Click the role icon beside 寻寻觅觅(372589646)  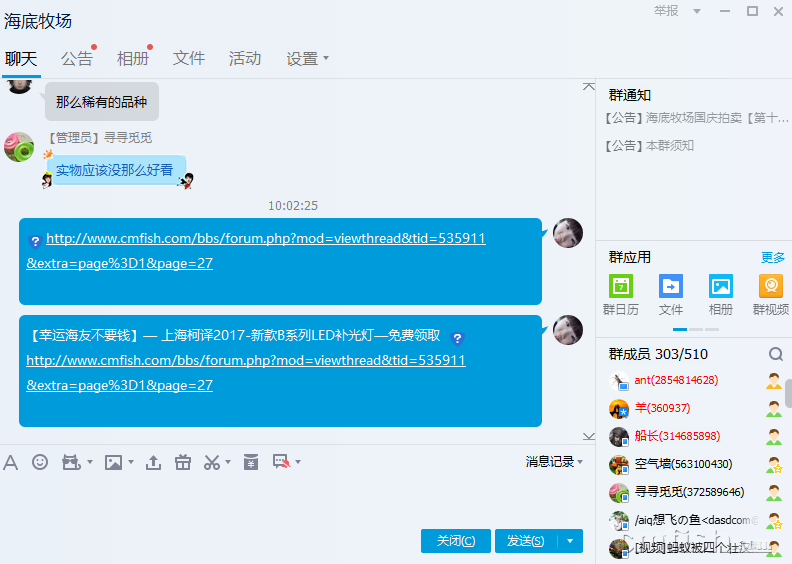click(774, 492)
